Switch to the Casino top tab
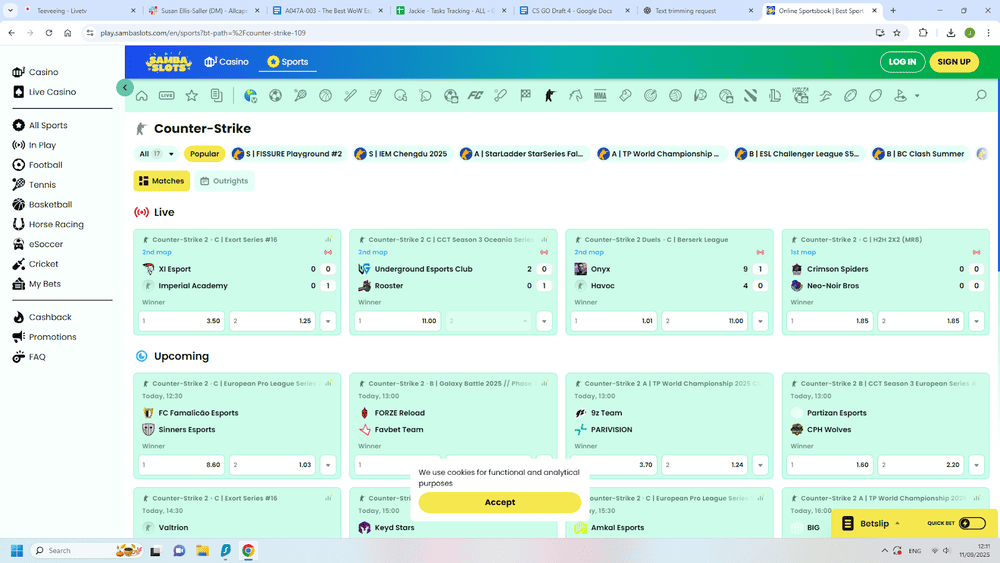The width and height of the screenshot is (1000, 563). [226, 62]
